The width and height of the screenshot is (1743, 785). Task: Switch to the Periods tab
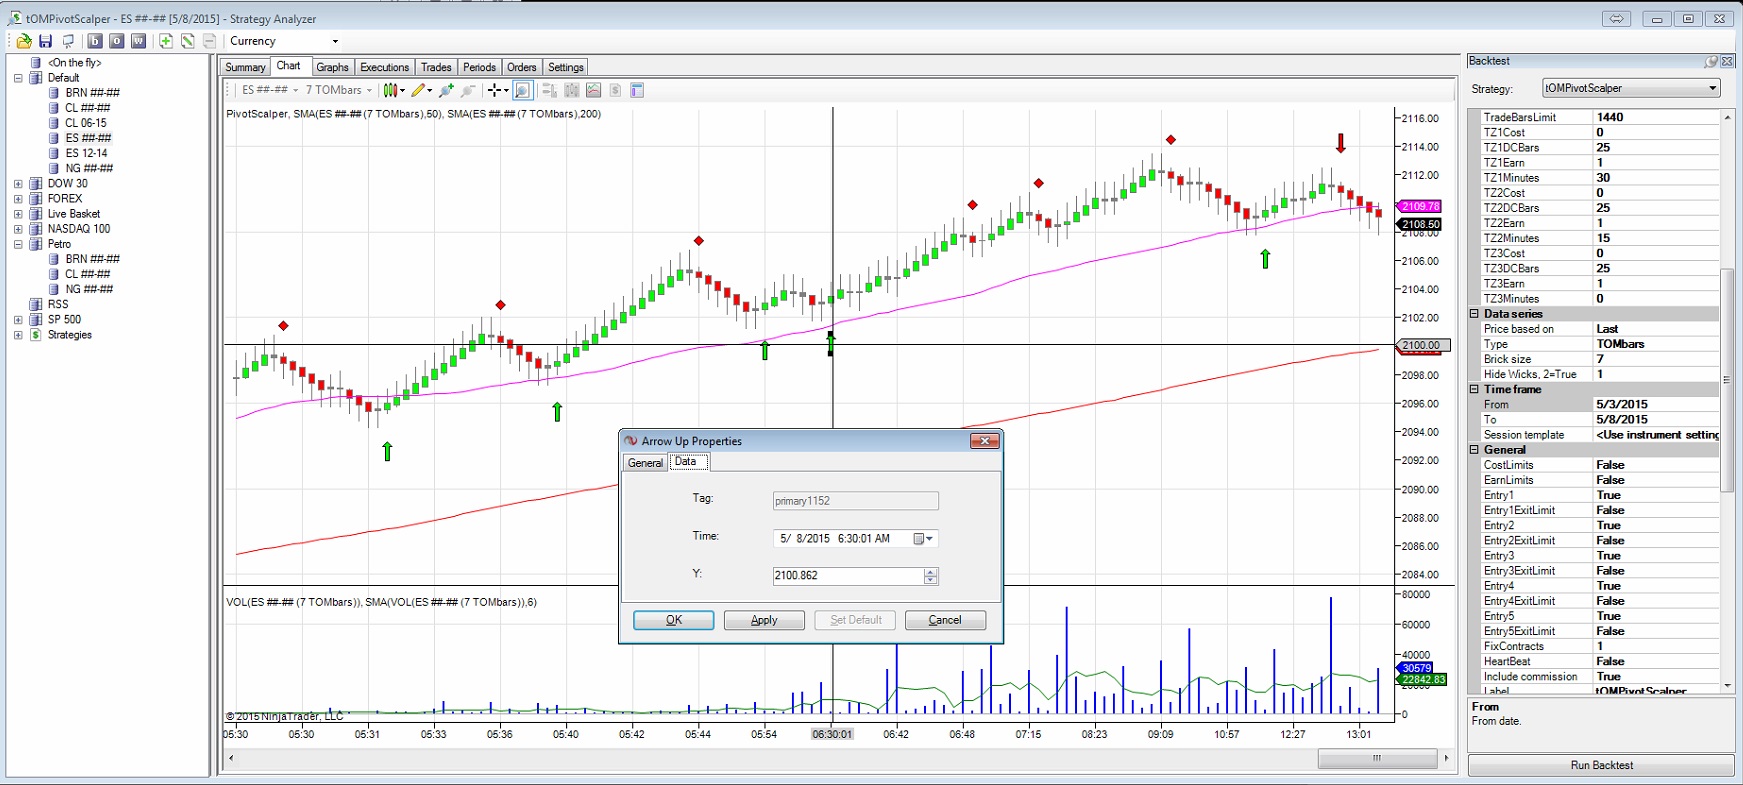pos(479,67)
